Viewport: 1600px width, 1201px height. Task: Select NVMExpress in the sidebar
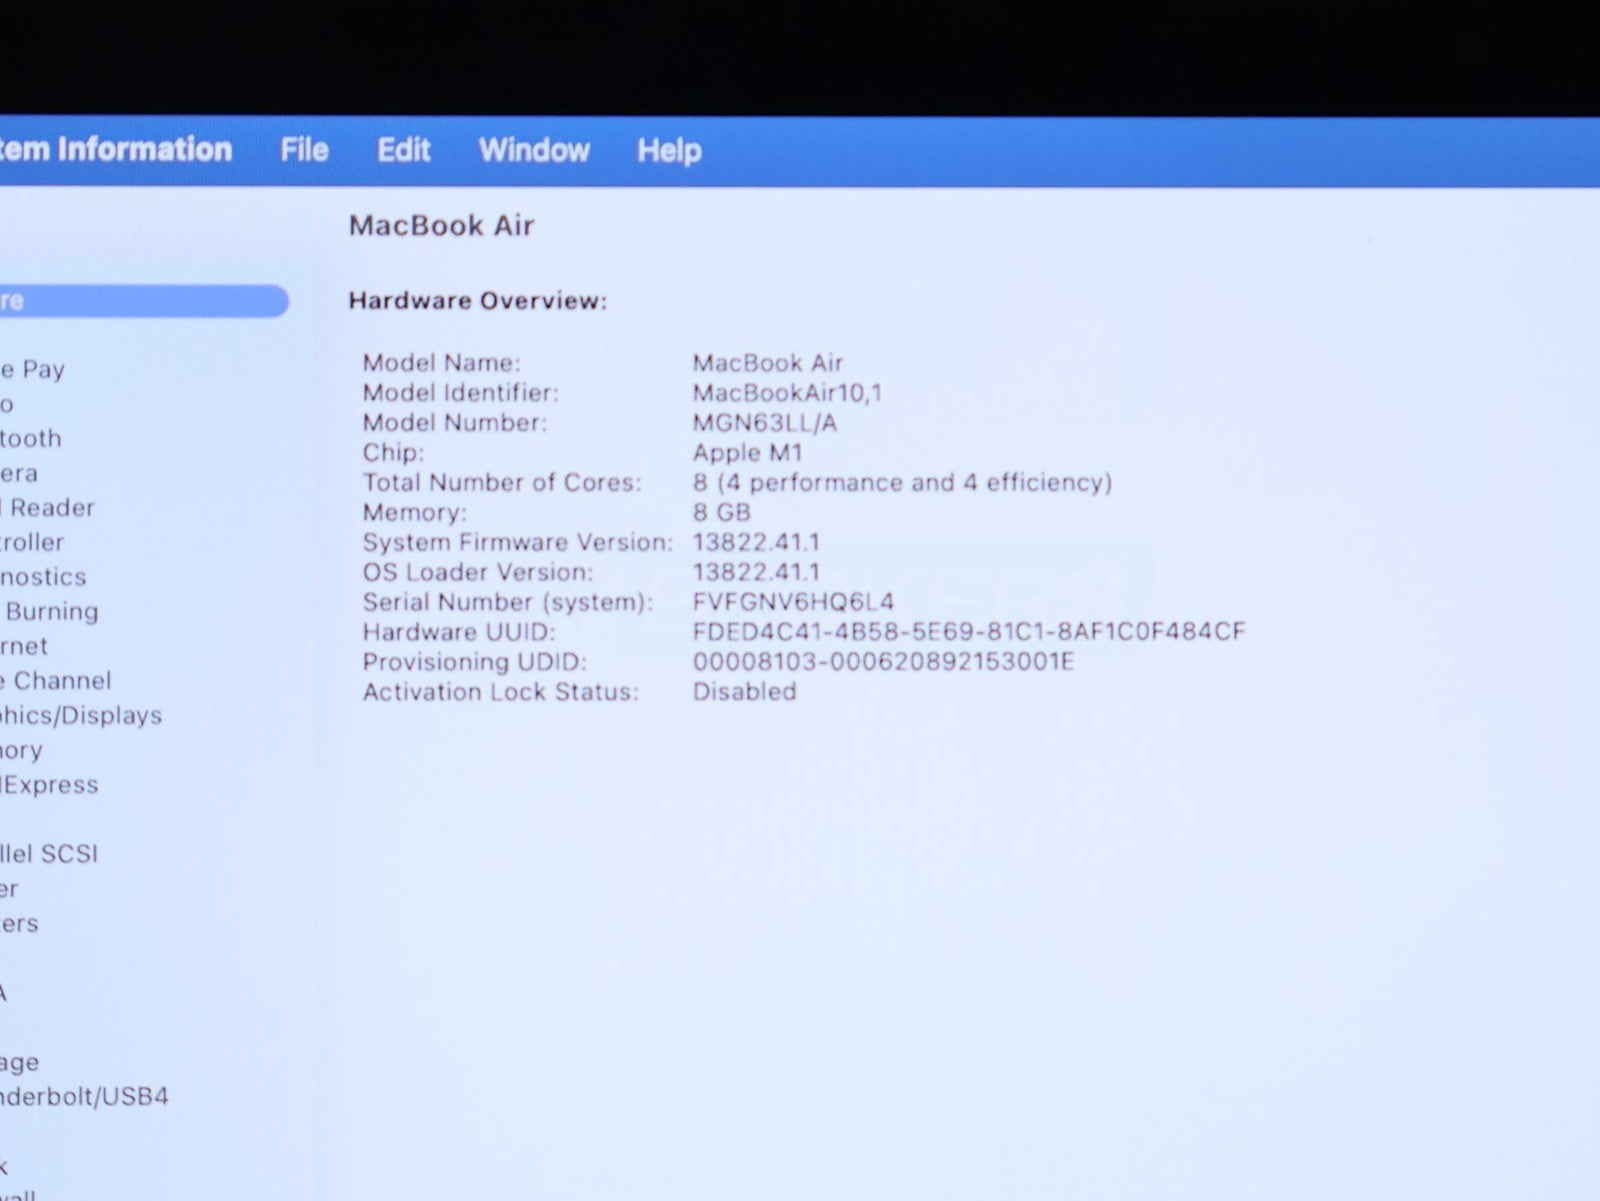[x=50, y=785]
